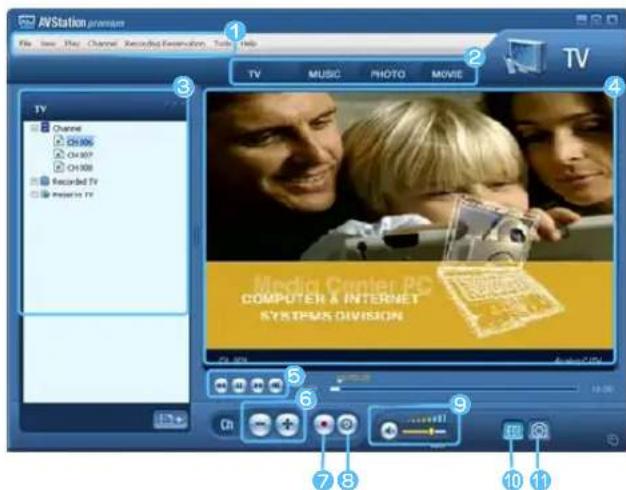Open the Recording Reservation menu
Viewport: 626px width, 490px height.
164,43
